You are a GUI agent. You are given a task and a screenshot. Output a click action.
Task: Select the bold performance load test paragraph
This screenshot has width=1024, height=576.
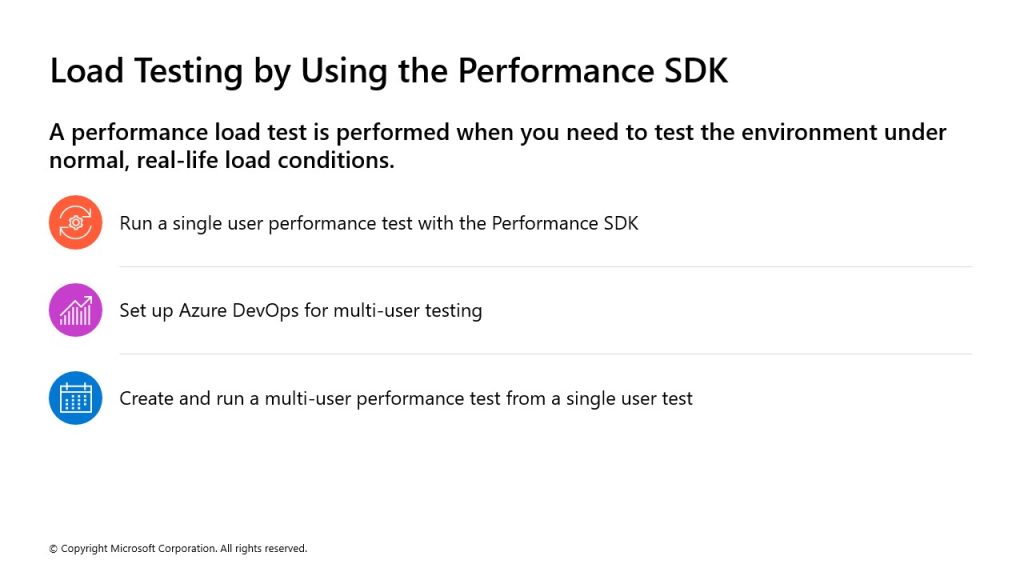pos(498,146)
